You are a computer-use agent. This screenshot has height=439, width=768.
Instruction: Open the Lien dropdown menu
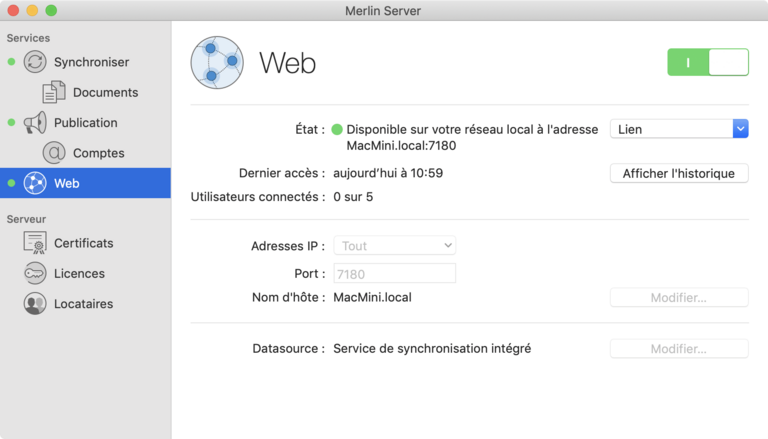click(x=679, y=129)
